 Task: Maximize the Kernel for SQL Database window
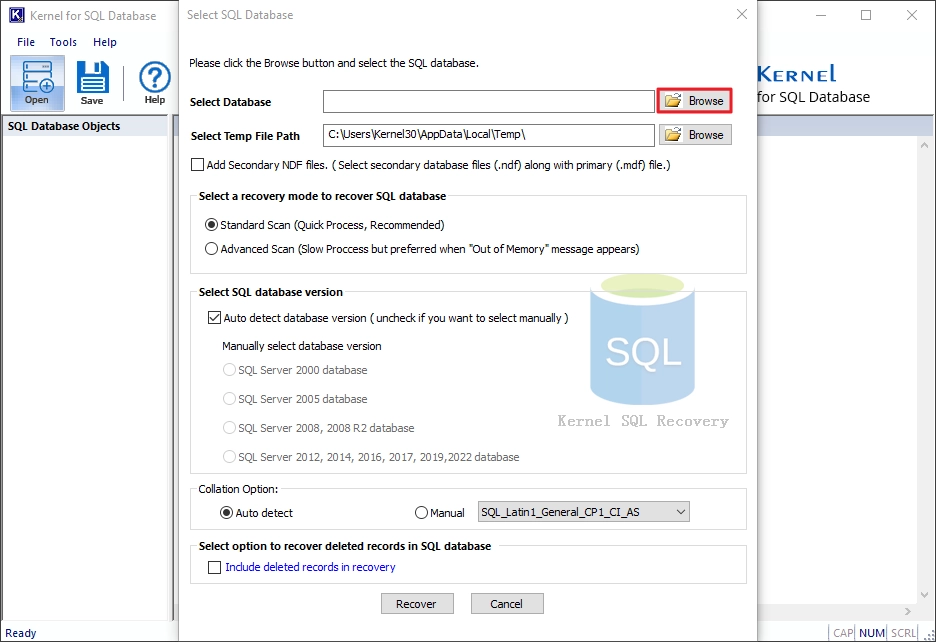(866, 15)
